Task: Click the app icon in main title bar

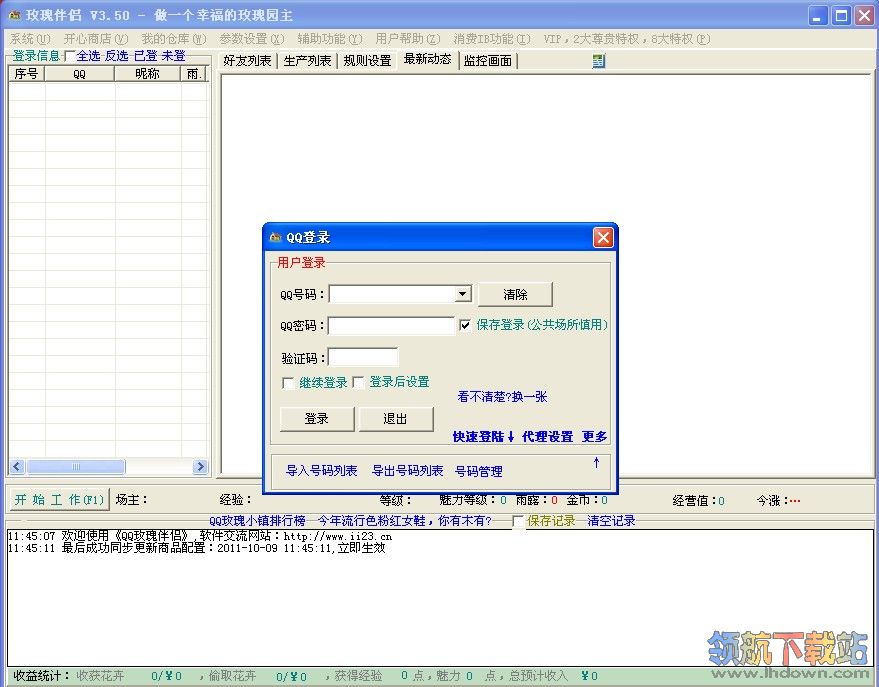Action: click(15, 15)
